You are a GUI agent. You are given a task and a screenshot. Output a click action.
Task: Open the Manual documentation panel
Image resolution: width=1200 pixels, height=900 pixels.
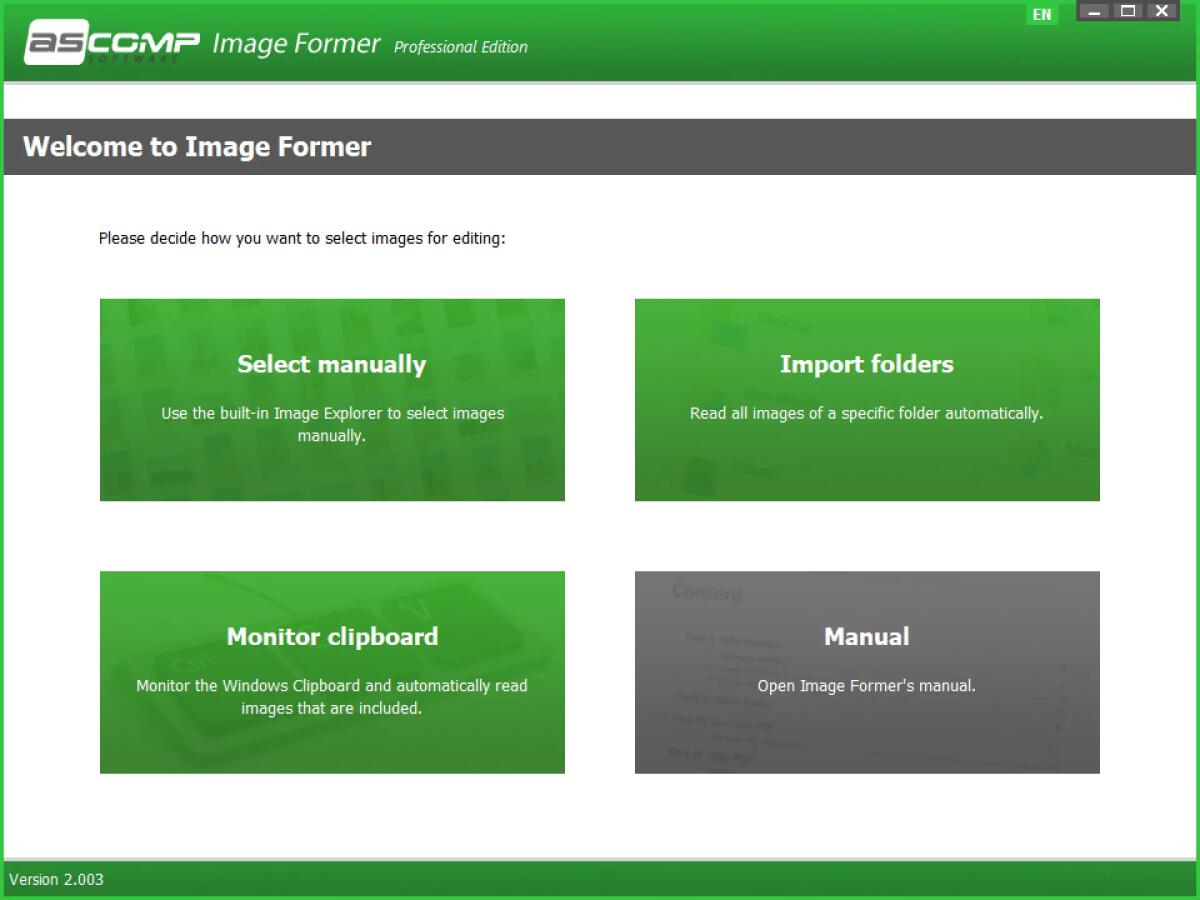click(x=866, y=672)
